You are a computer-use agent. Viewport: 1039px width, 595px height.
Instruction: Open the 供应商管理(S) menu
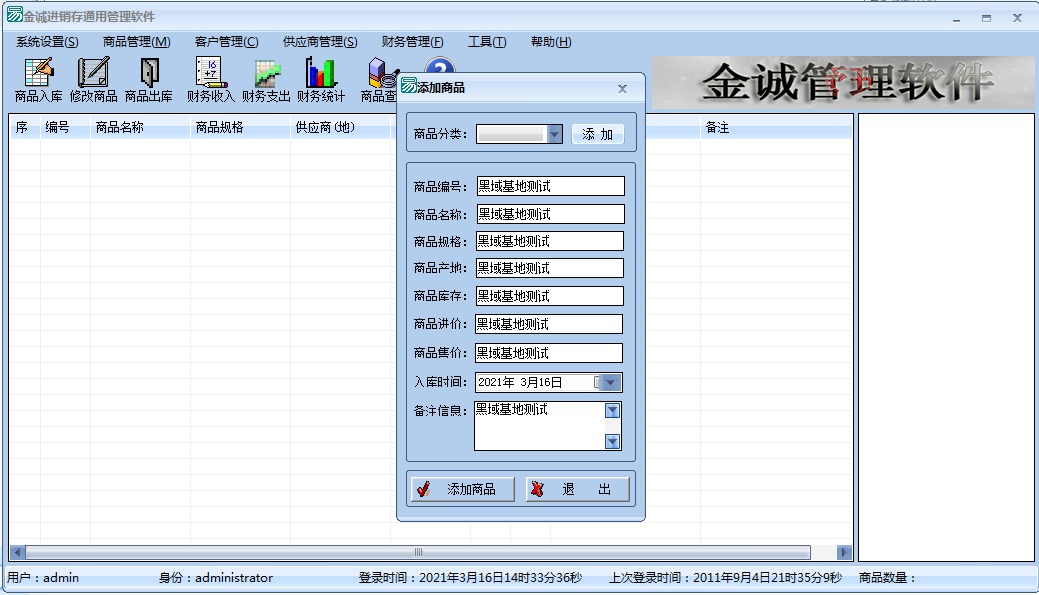pos(320,42)
